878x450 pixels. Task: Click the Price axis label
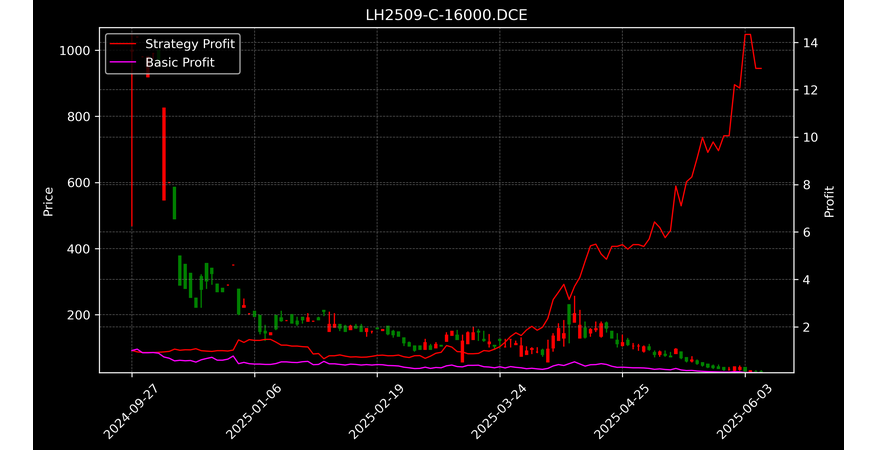pyautogui.click(x=48, y=201)
